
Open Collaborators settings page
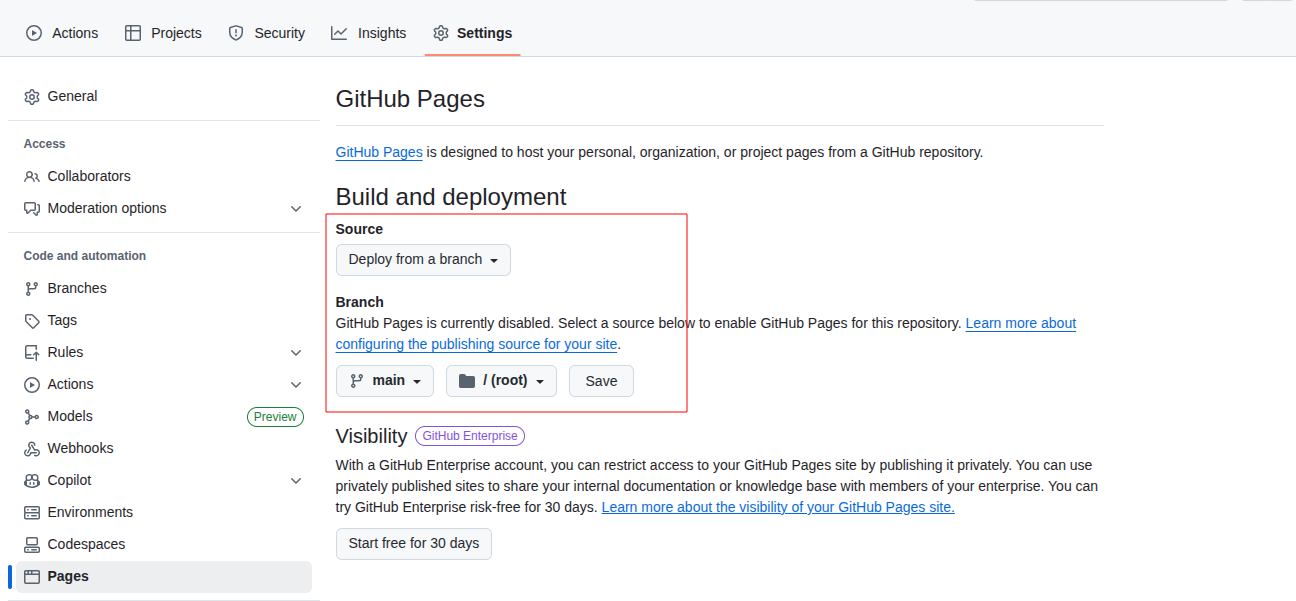(x=164, y=176)
